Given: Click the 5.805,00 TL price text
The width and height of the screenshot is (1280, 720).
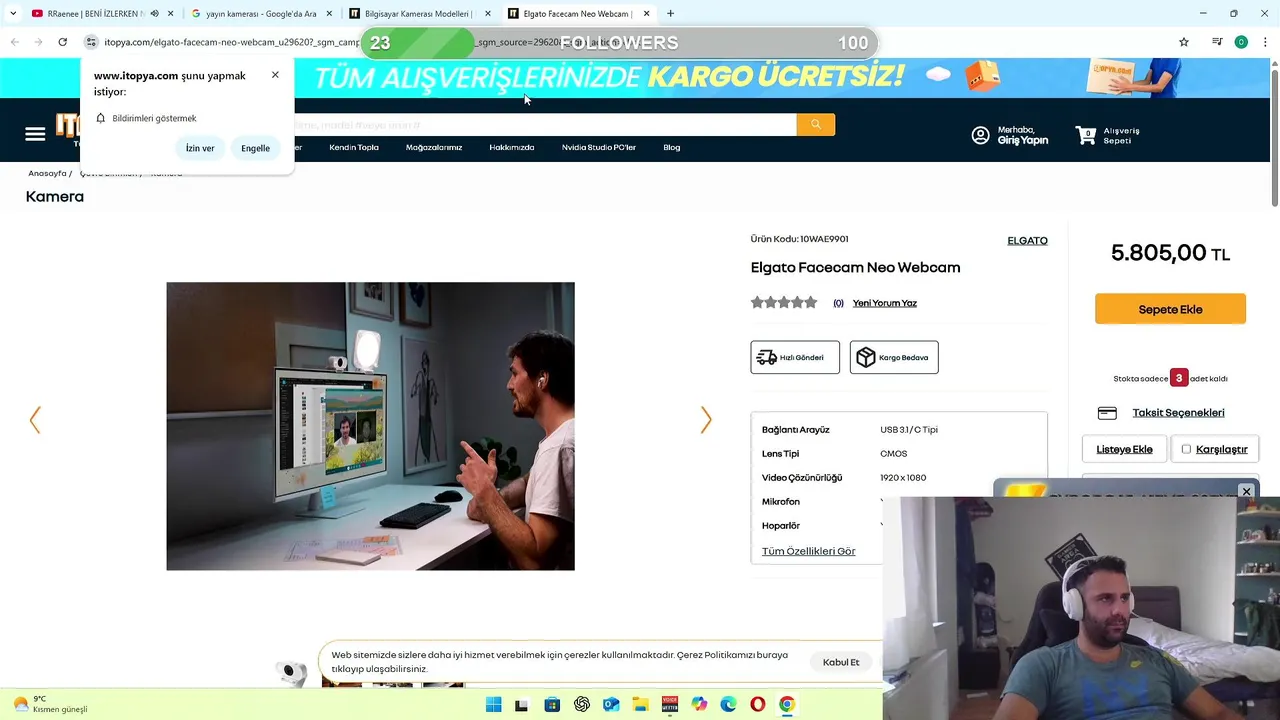Looking at the screenshot, I should coord(1170,253).
